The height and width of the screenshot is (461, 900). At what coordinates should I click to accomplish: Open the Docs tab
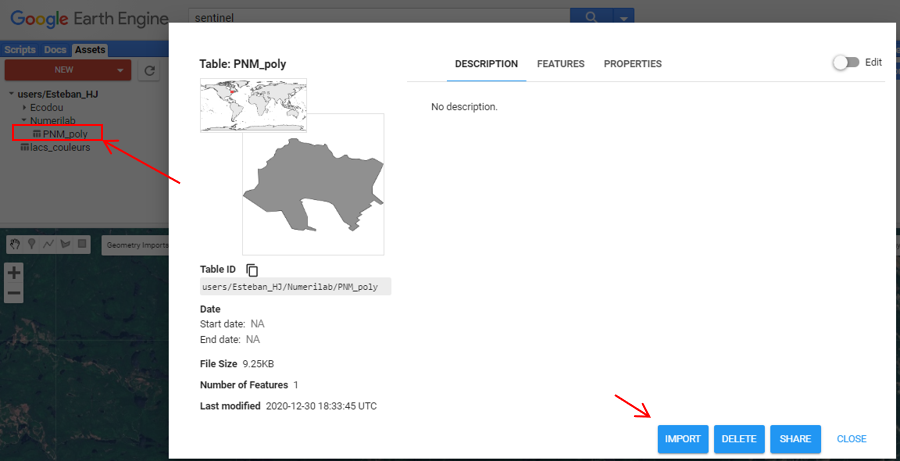[x=56, y=50]
